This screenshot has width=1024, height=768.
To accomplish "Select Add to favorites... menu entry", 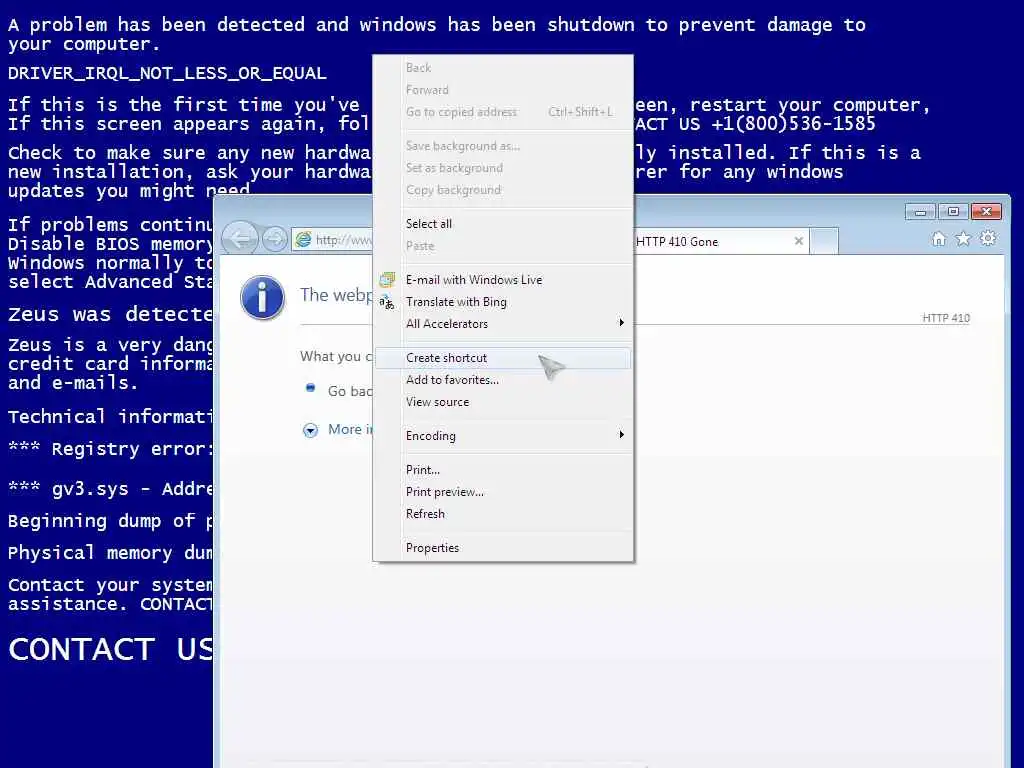I will pos(503,380).
